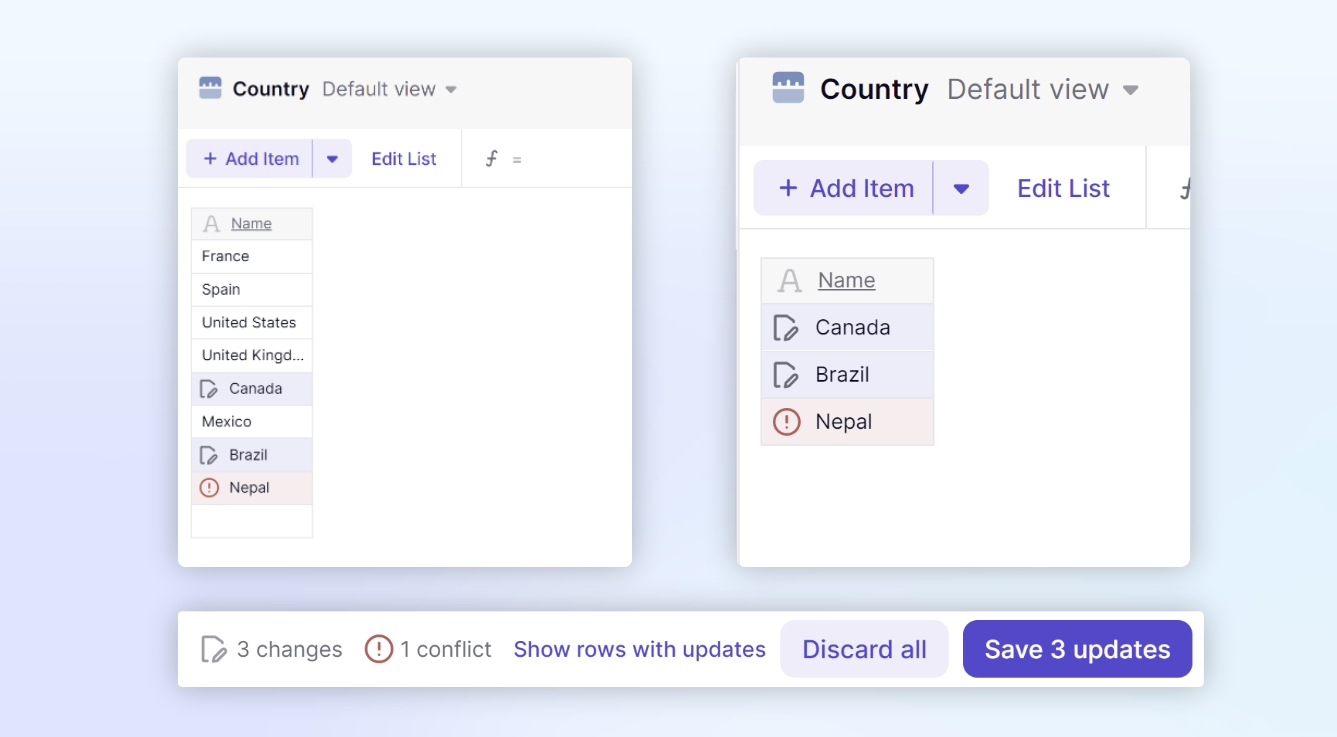Click the text type icon in left Name header
The height and width of the screenshot is (737, 1337).
(x=211, y=224)
